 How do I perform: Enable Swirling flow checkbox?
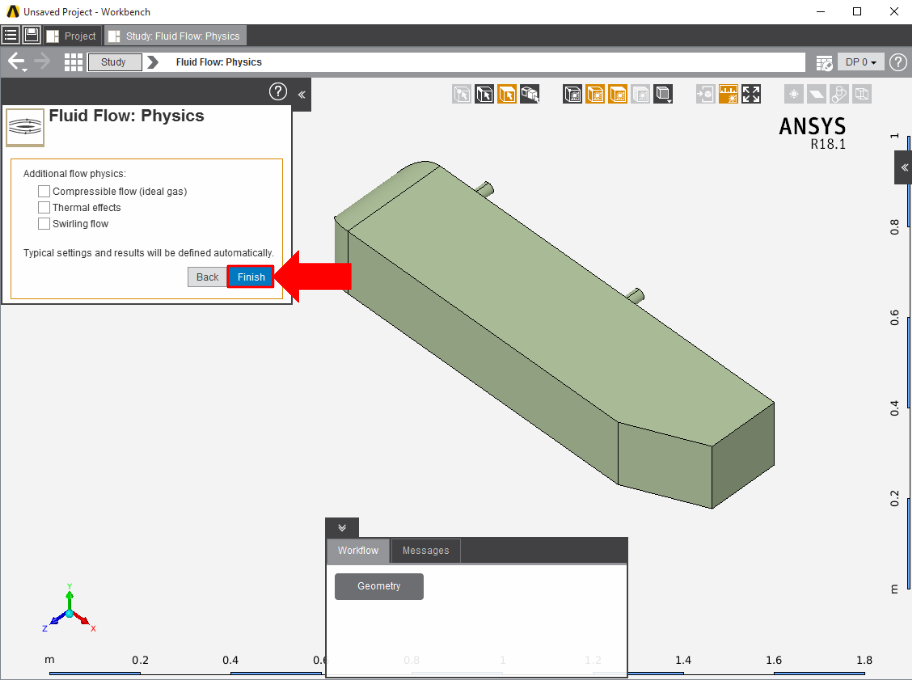(x=44, y=223)
